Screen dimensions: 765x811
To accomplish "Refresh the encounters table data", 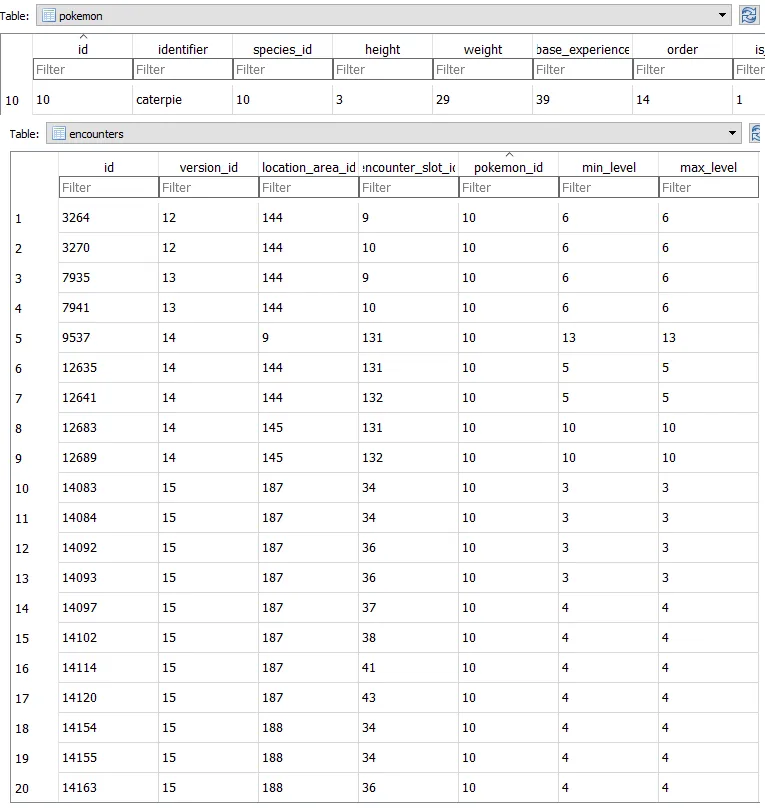I will pyautogui.click(x=757, y=133).
